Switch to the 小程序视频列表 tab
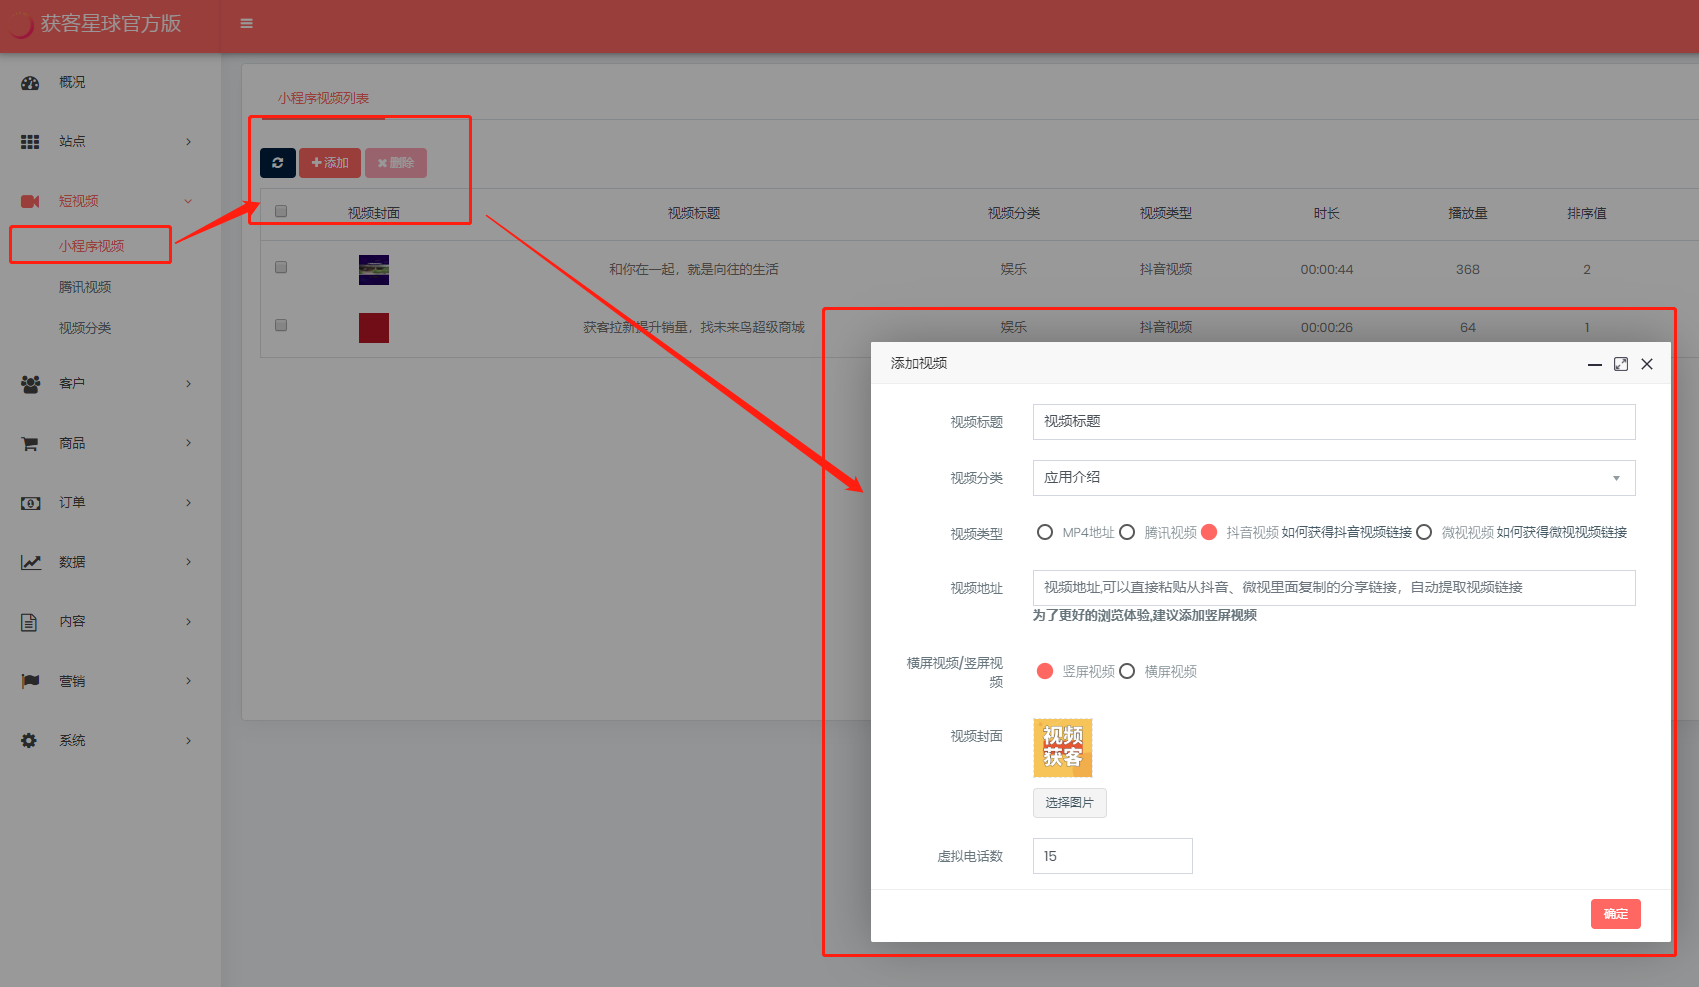Viewport: 1699px width, 987px height. tap(323, 98)
